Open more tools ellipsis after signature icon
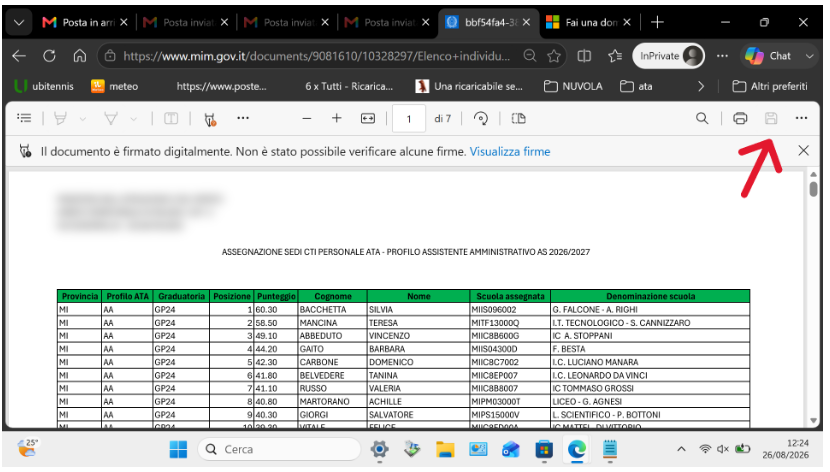The height and width of the screenshot is (472, 830). [243, 118]
